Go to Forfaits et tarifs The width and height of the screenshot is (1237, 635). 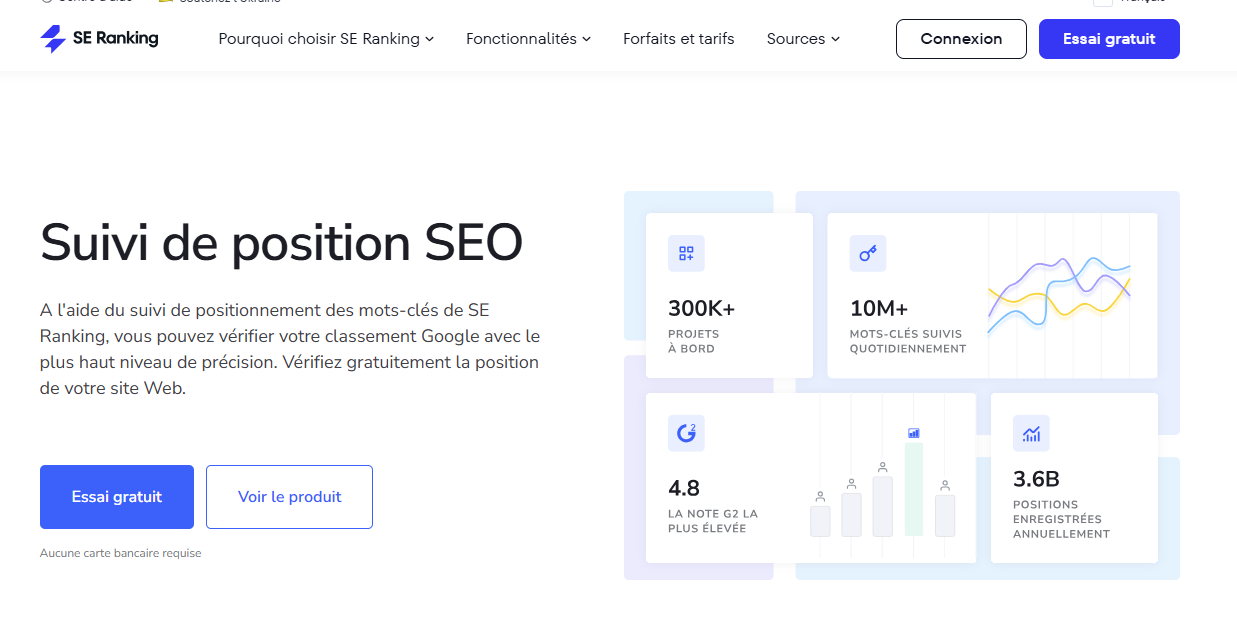tap(678, 39)
